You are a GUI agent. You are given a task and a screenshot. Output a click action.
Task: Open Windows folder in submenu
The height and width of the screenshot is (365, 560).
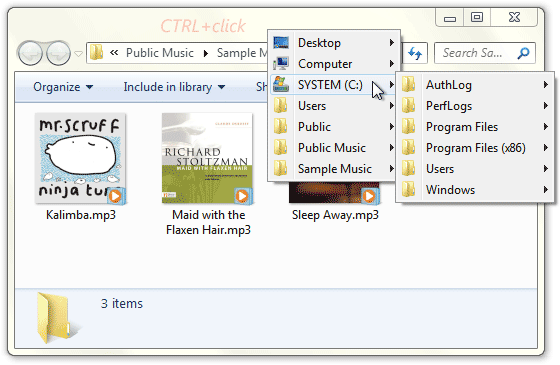[475, 190]
